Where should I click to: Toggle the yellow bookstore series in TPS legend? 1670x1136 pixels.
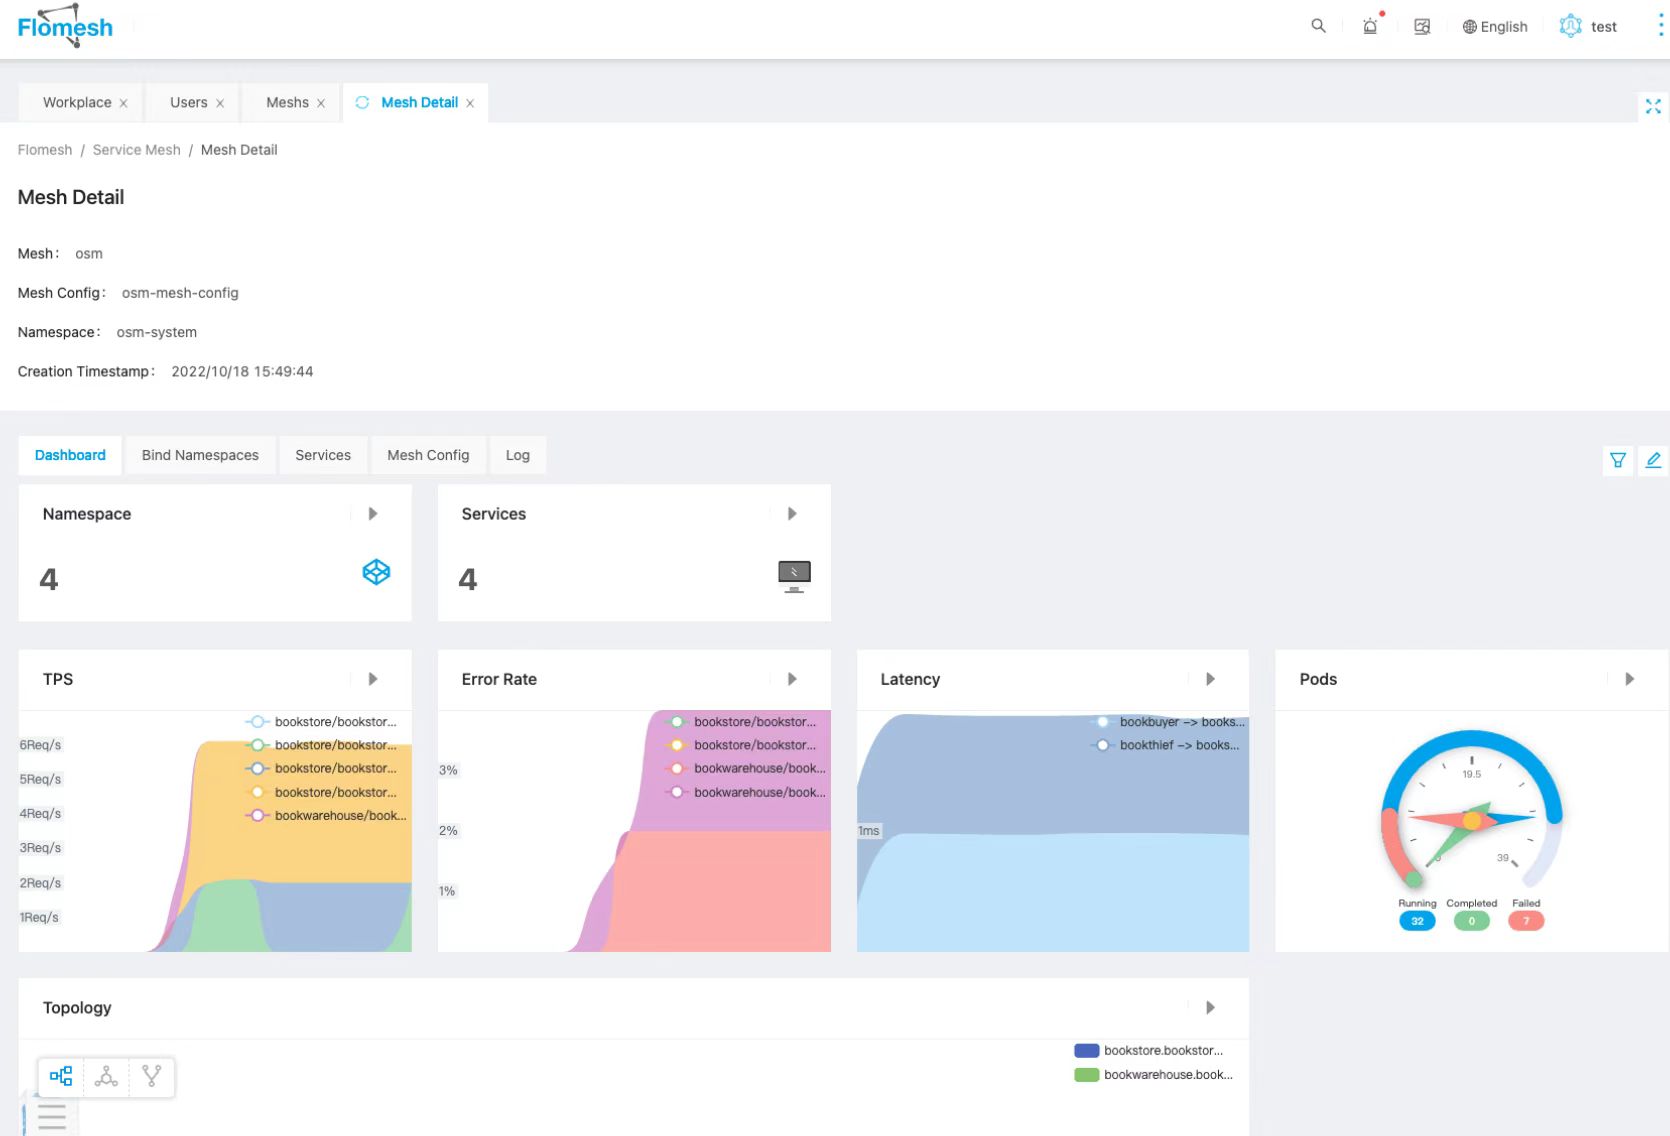[321, 792]
